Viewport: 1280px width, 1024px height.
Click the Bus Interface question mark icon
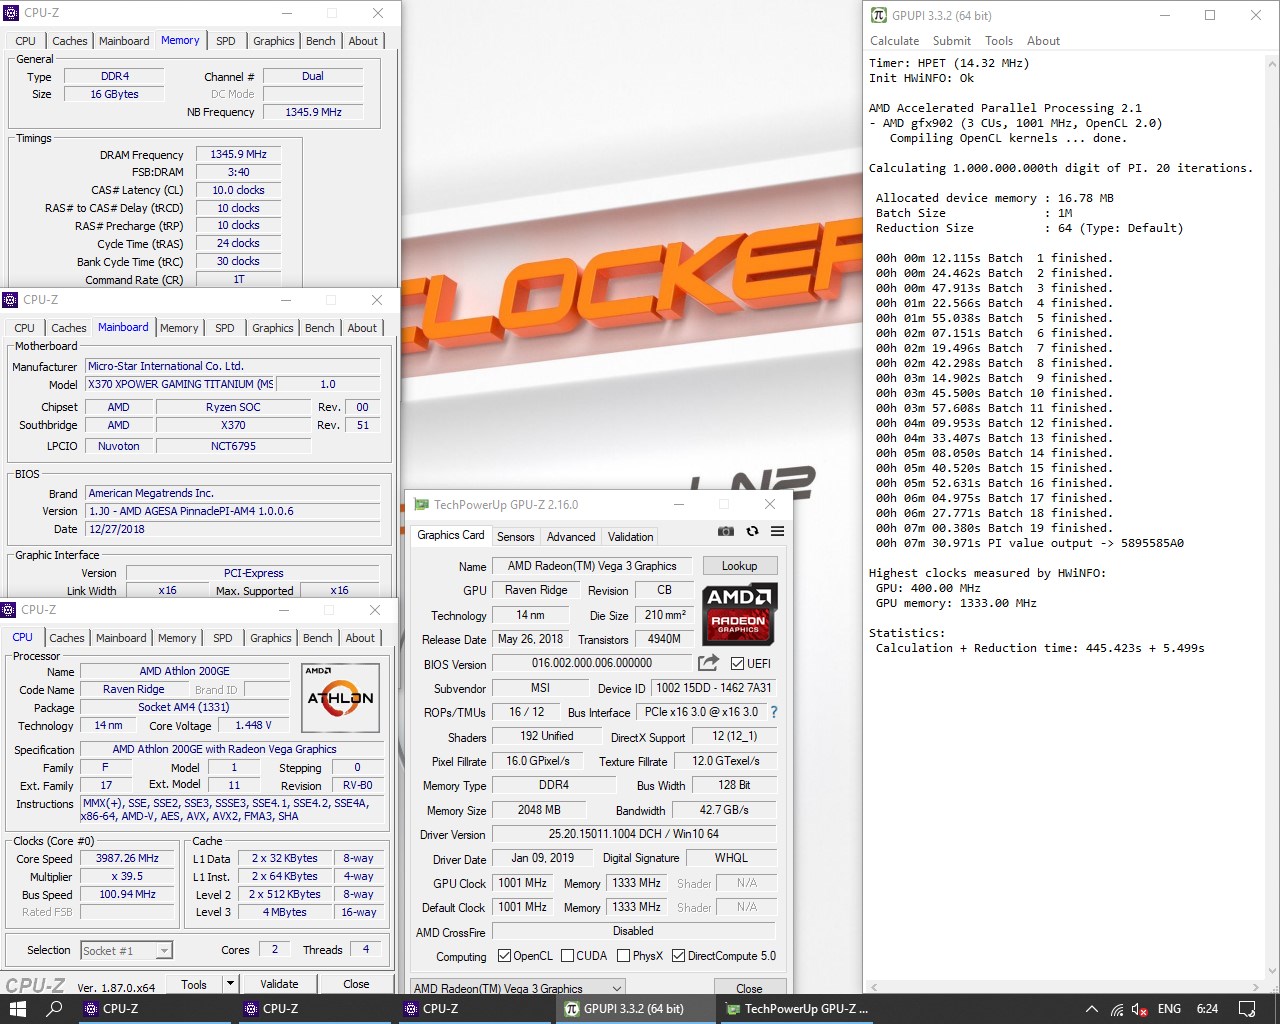point(773,712)
